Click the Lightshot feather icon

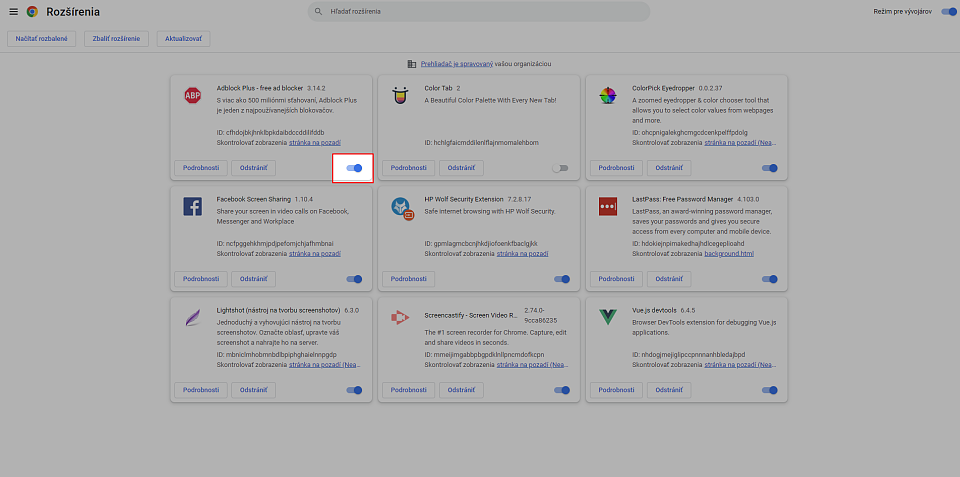click(192, 318)
